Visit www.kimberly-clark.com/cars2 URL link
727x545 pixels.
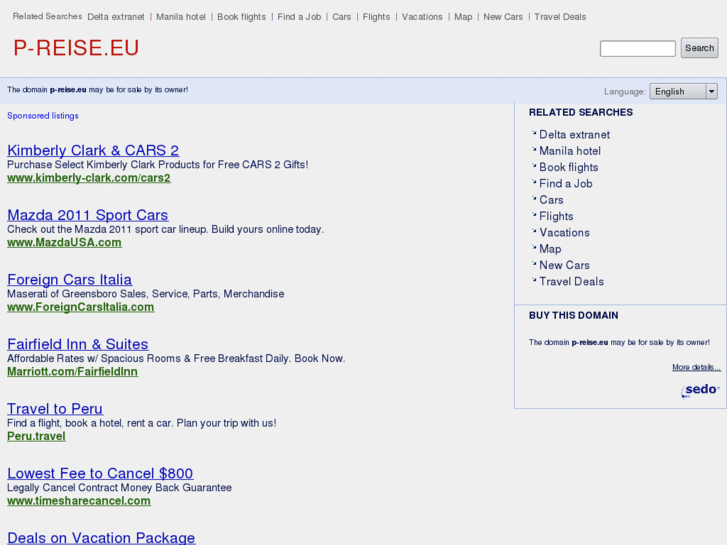[89, 178]
